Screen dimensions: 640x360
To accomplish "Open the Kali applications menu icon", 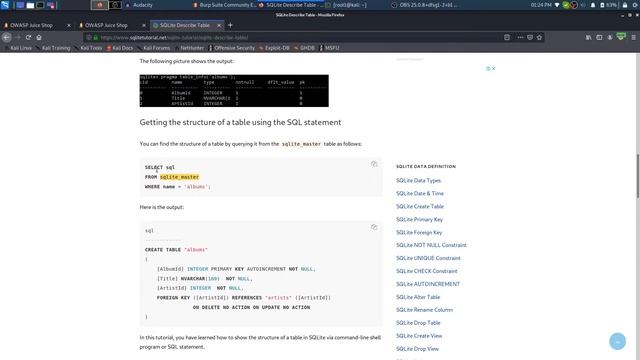I will [5, 5].
